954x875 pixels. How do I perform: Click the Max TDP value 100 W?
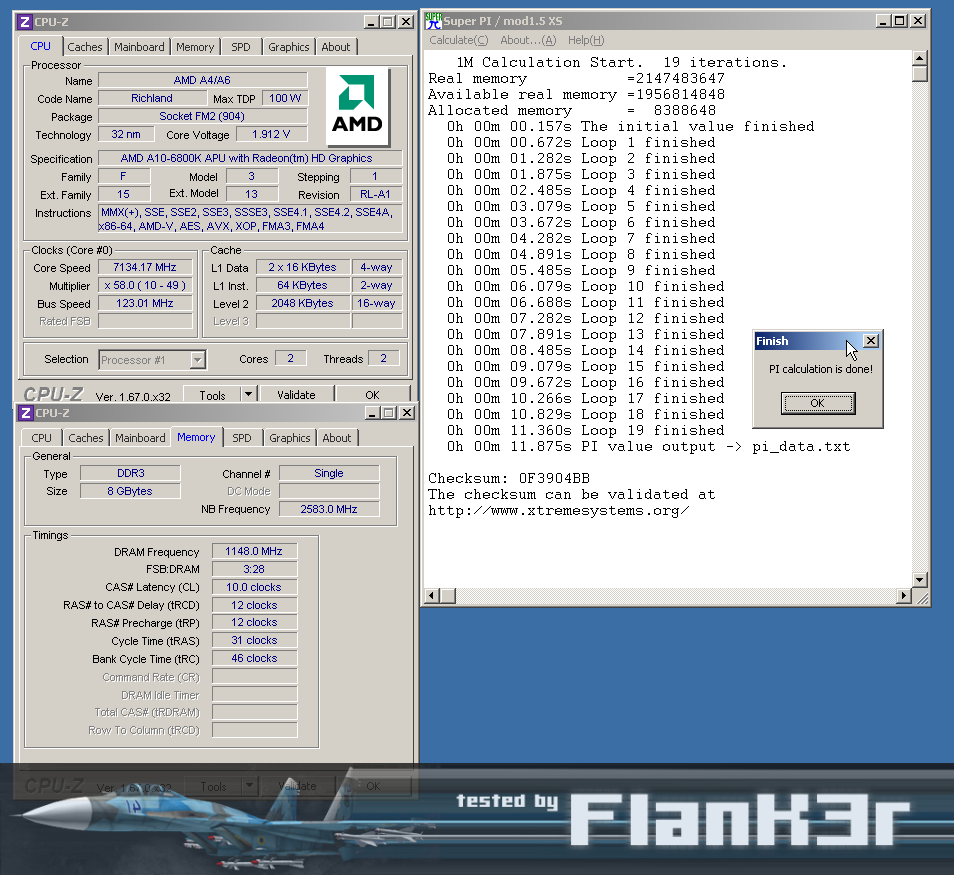[285, 98]
